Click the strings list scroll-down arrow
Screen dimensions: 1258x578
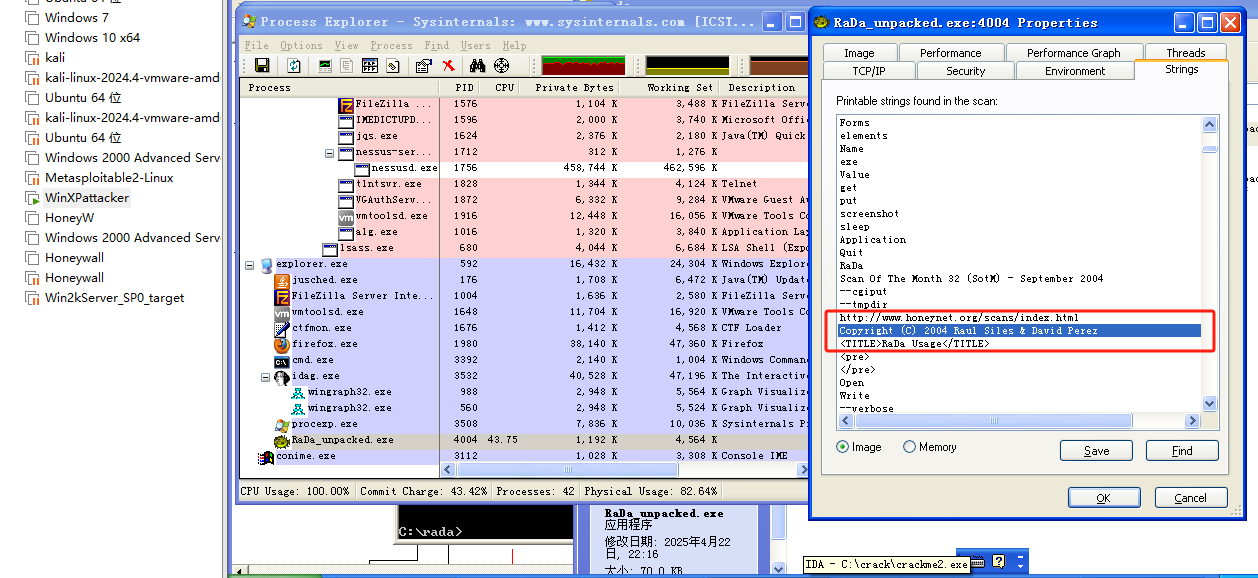(x=1210, y=403)
